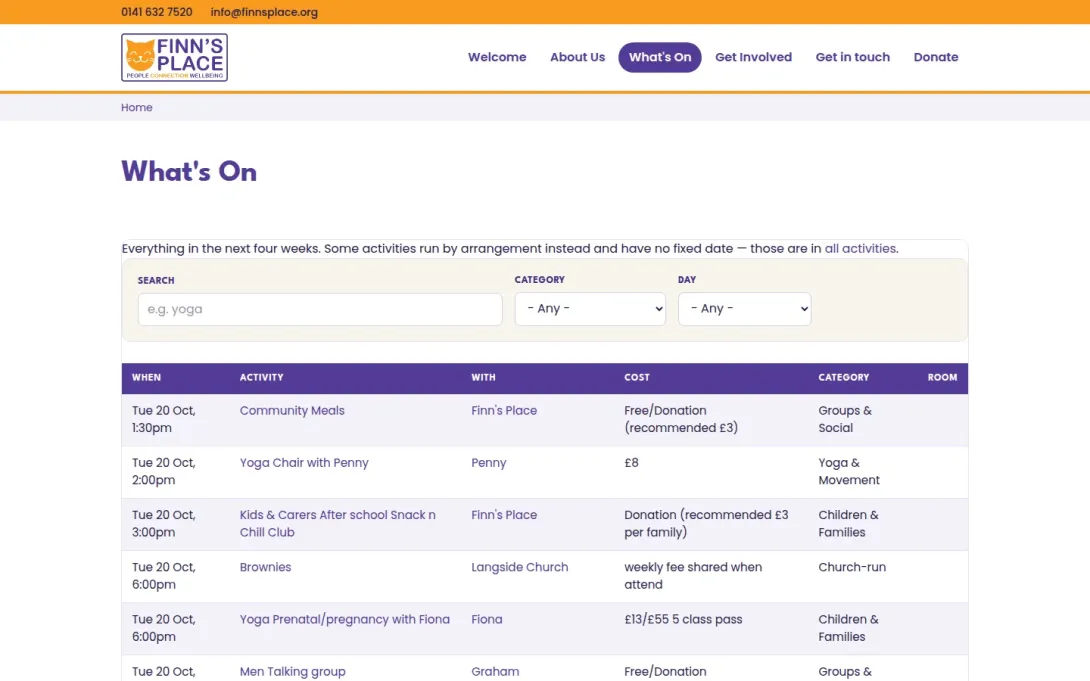Image resolution: width=1090 pixels, height=681 pixels.
Task: Focus the search field e.g. yoga
Action: point(320,309)
